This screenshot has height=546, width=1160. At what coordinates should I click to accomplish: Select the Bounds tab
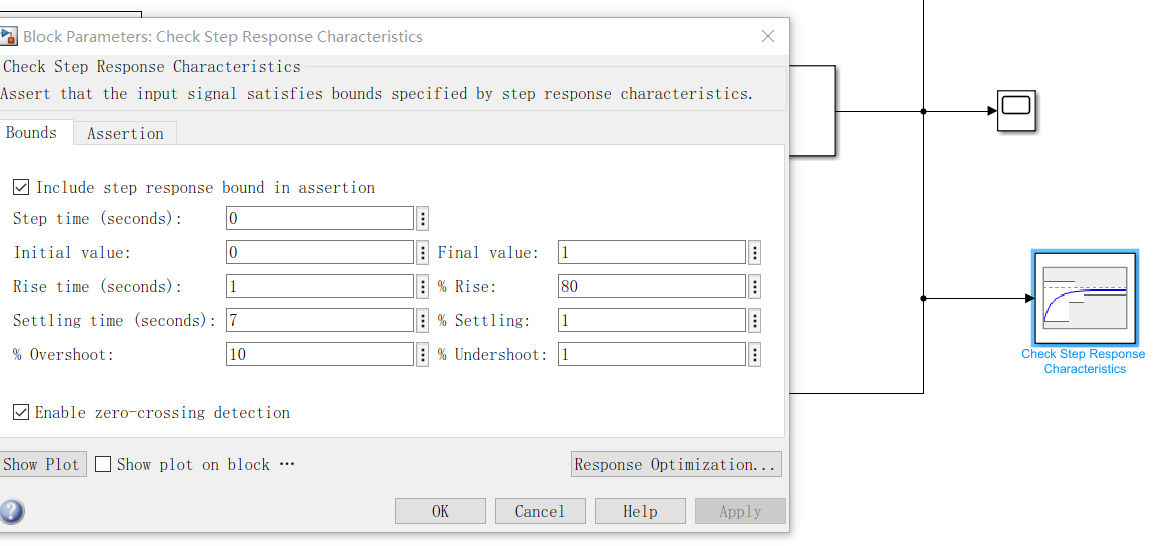(x=33, y=132)
